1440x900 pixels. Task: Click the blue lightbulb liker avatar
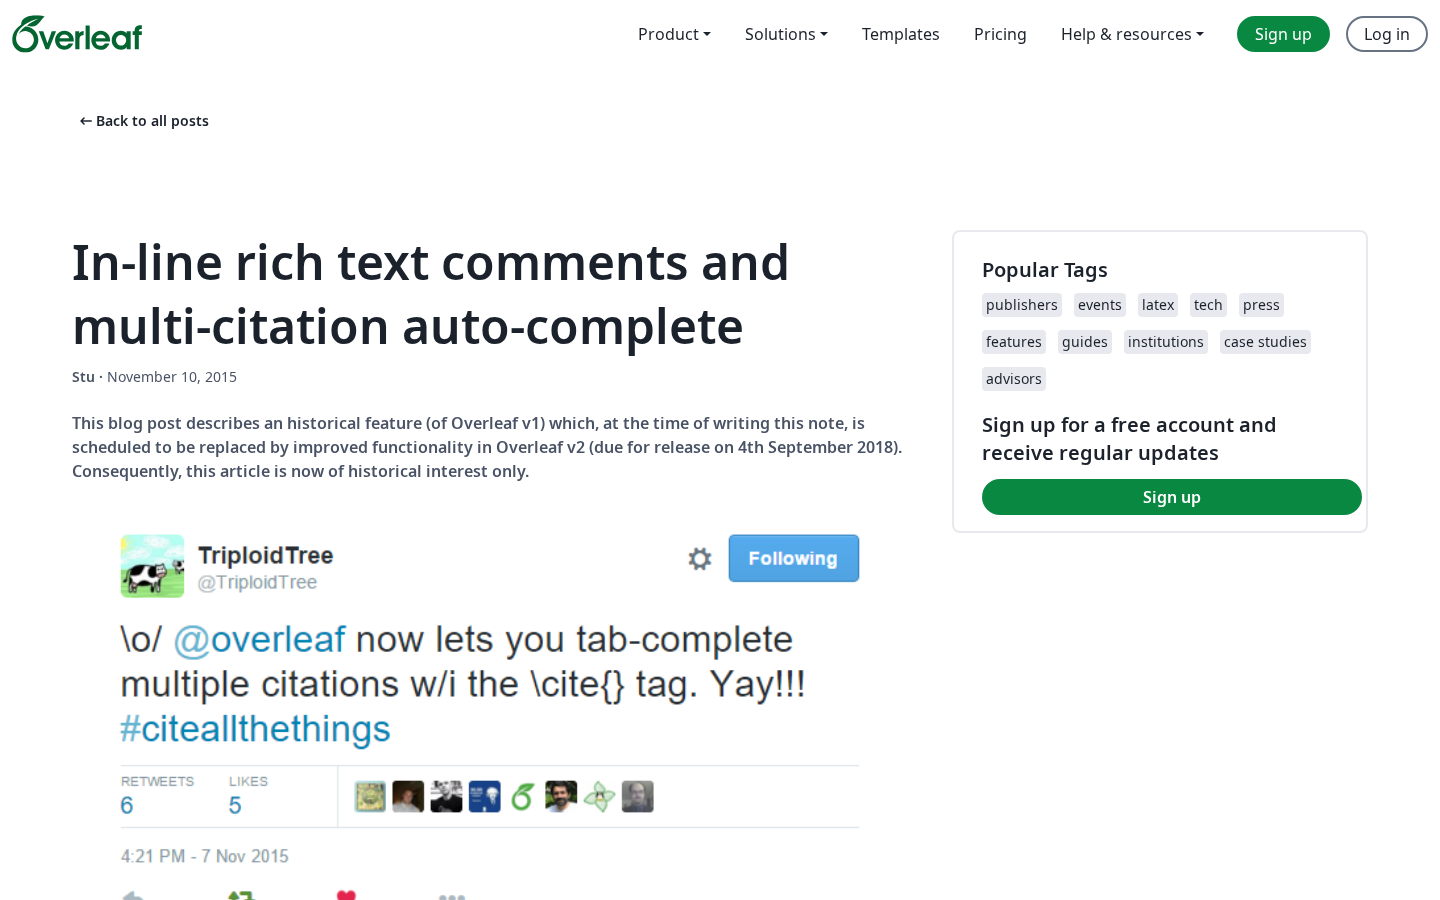485,797
